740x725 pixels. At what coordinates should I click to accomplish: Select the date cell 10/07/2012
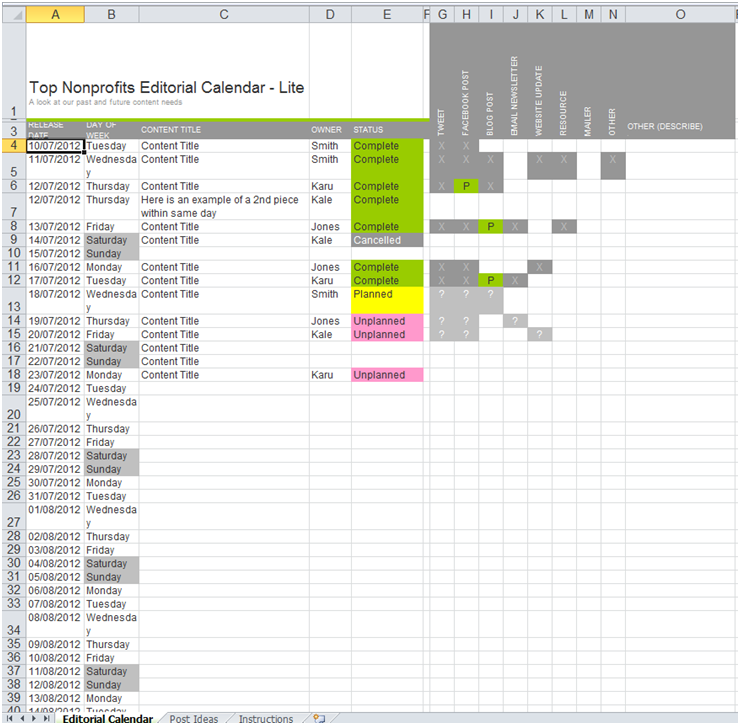(55, 145)
